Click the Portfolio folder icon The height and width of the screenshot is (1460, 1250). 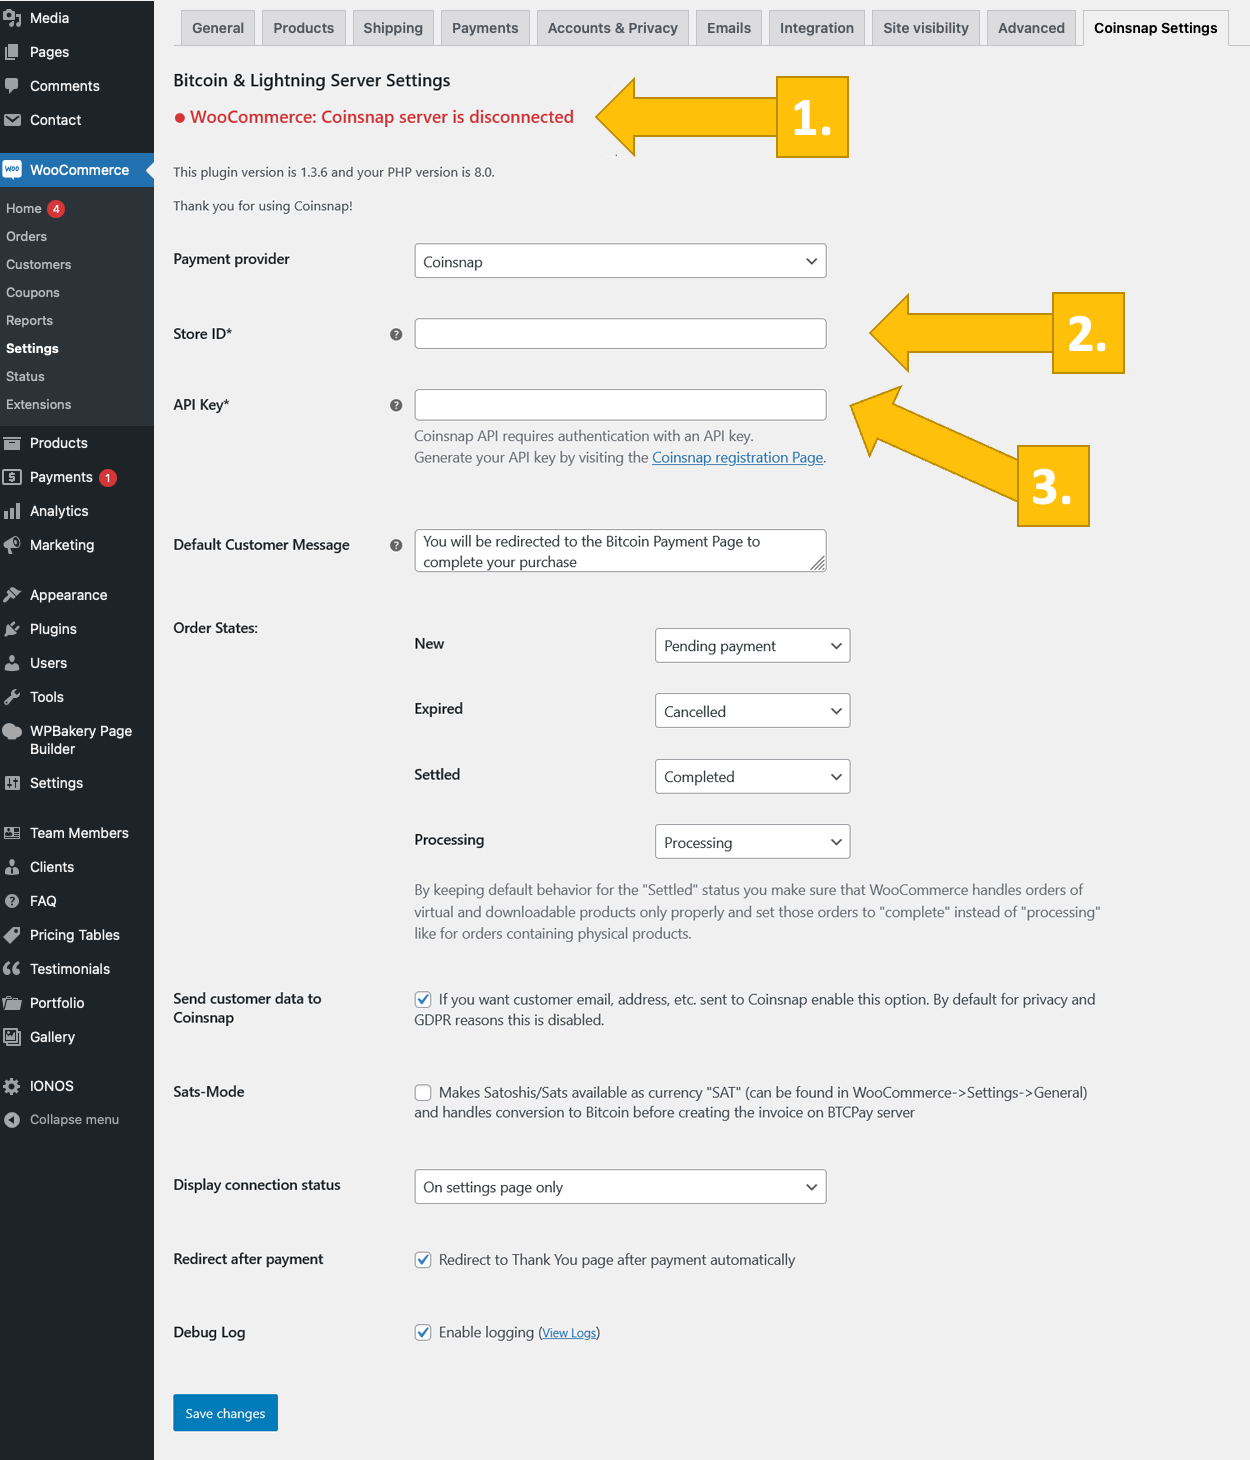tap(12, 1003)
